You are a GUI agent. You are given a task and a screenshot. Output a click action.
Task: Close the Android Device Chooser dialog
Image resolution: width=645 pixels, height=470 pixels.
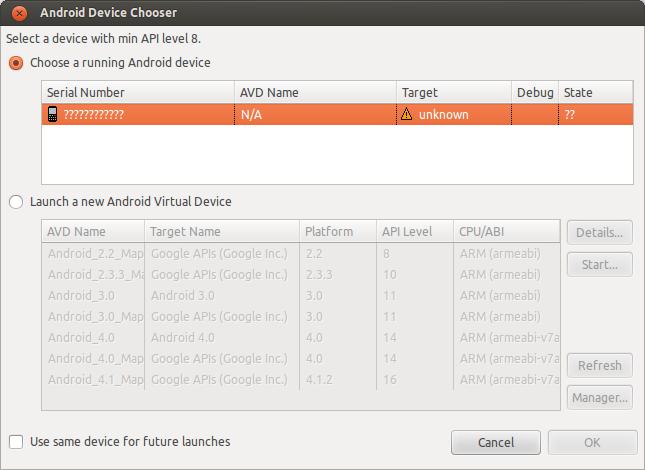pyautogui.click(x=19, y=15)
